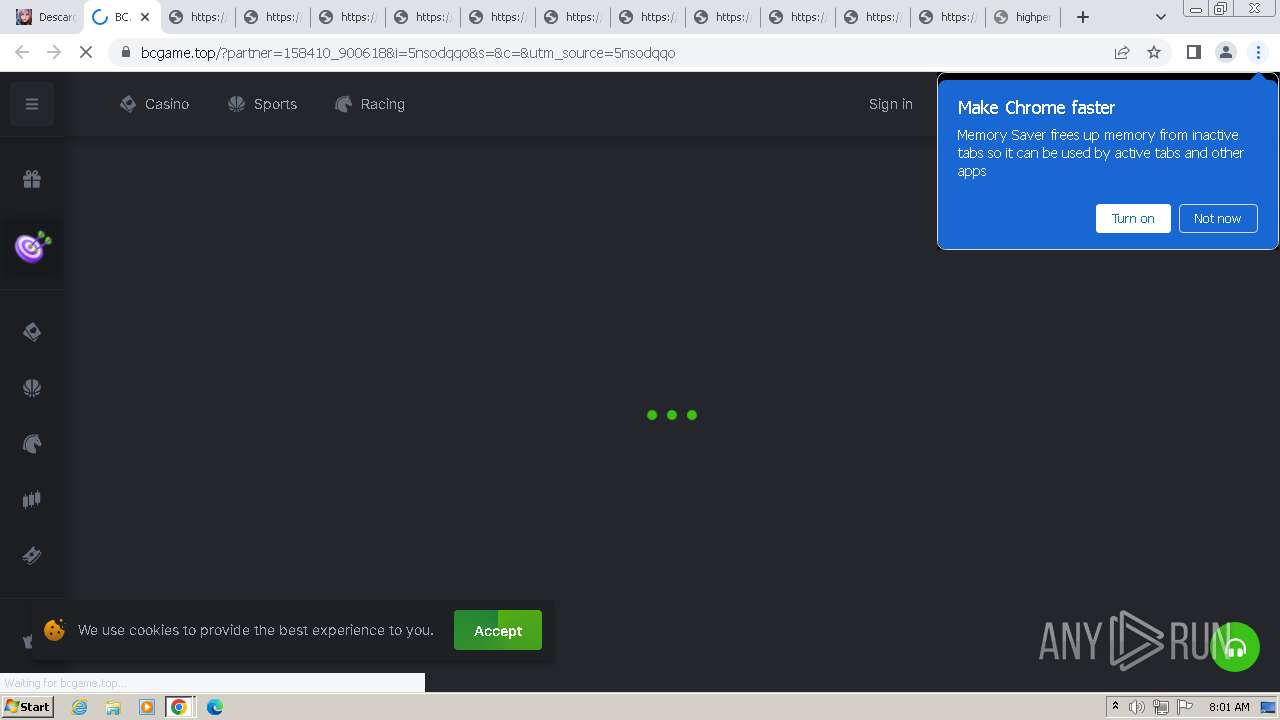The width and height of the screenshot is (1280, 720).
Task: Go to Sports section
Action: point(263,104)
